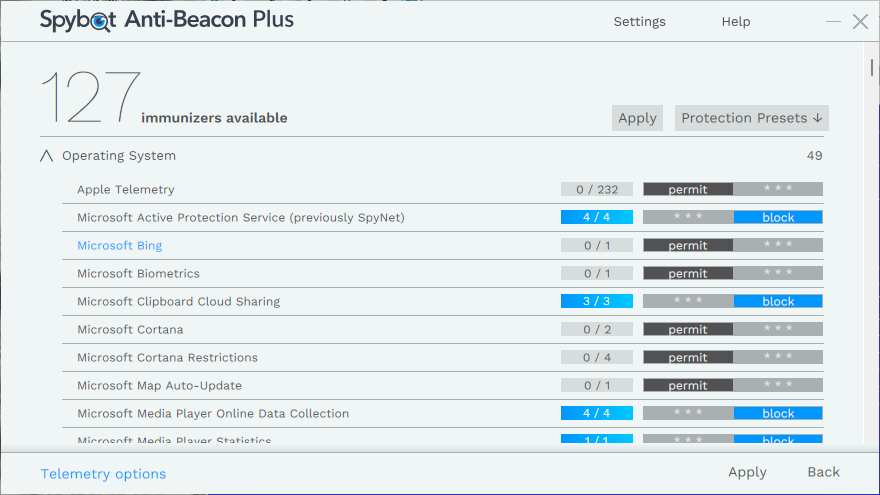
Task: Click the 3 / 3 Clipboard Cloud Sharing counter
Action: click(x=597, y=301)
